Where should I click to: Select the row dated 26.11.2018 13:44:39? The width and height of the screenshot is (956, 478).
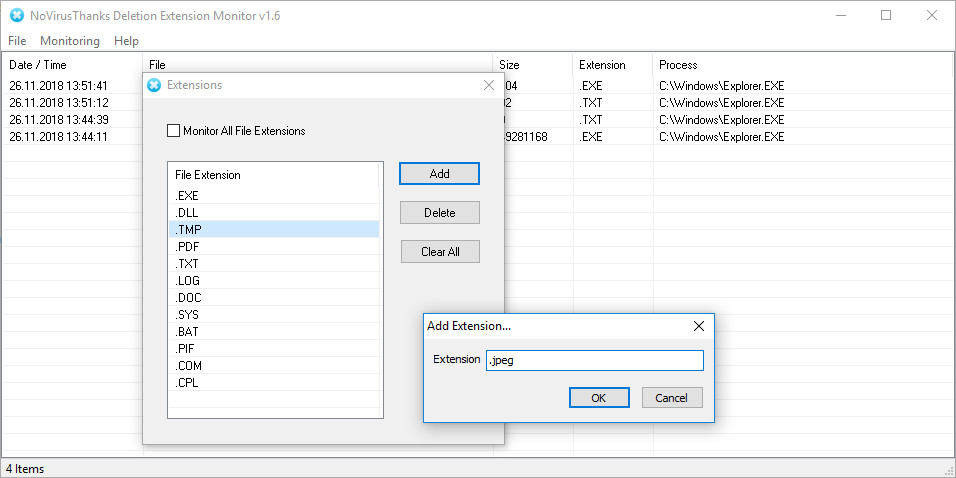coord(477,120)
